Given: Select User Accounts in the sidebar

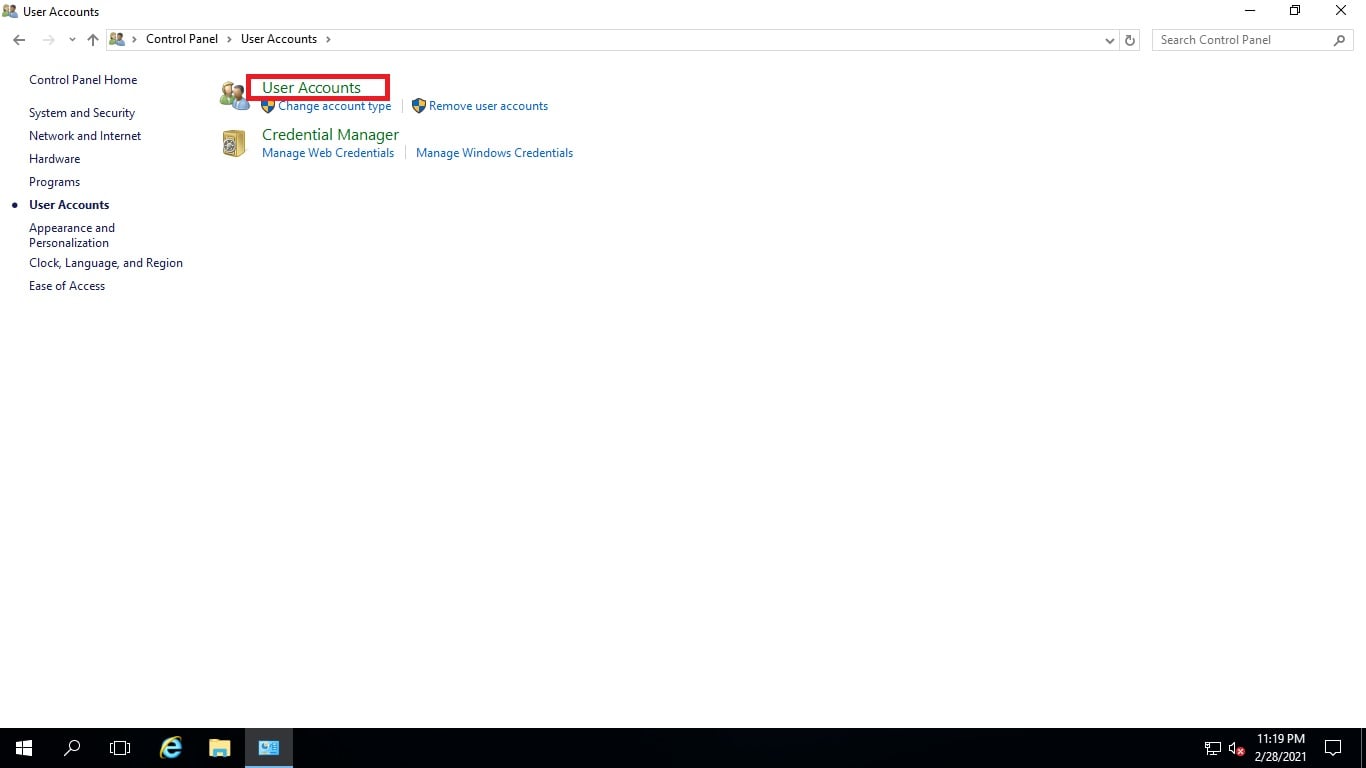Looking at the screenshot, I should tap(69, 205).
